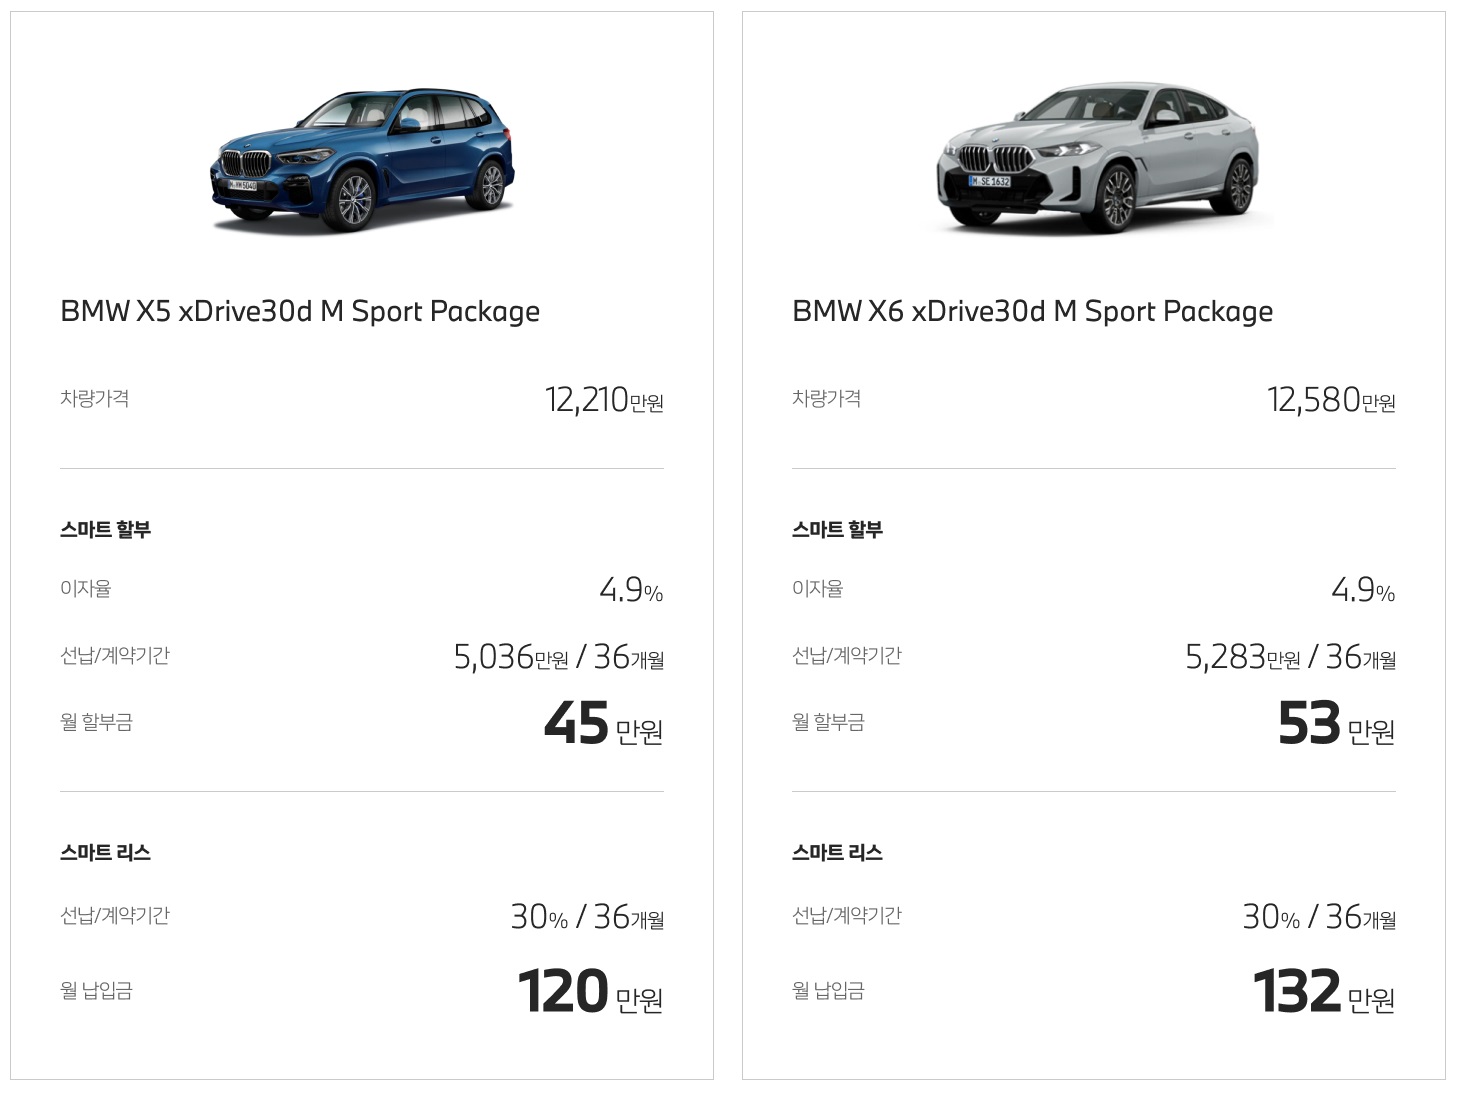Image resolution: width=1460 pixels, height=1093 pixels.
Task: Click X5 prepayment 5,036만원 / 36개월
Action: [559, 657]
